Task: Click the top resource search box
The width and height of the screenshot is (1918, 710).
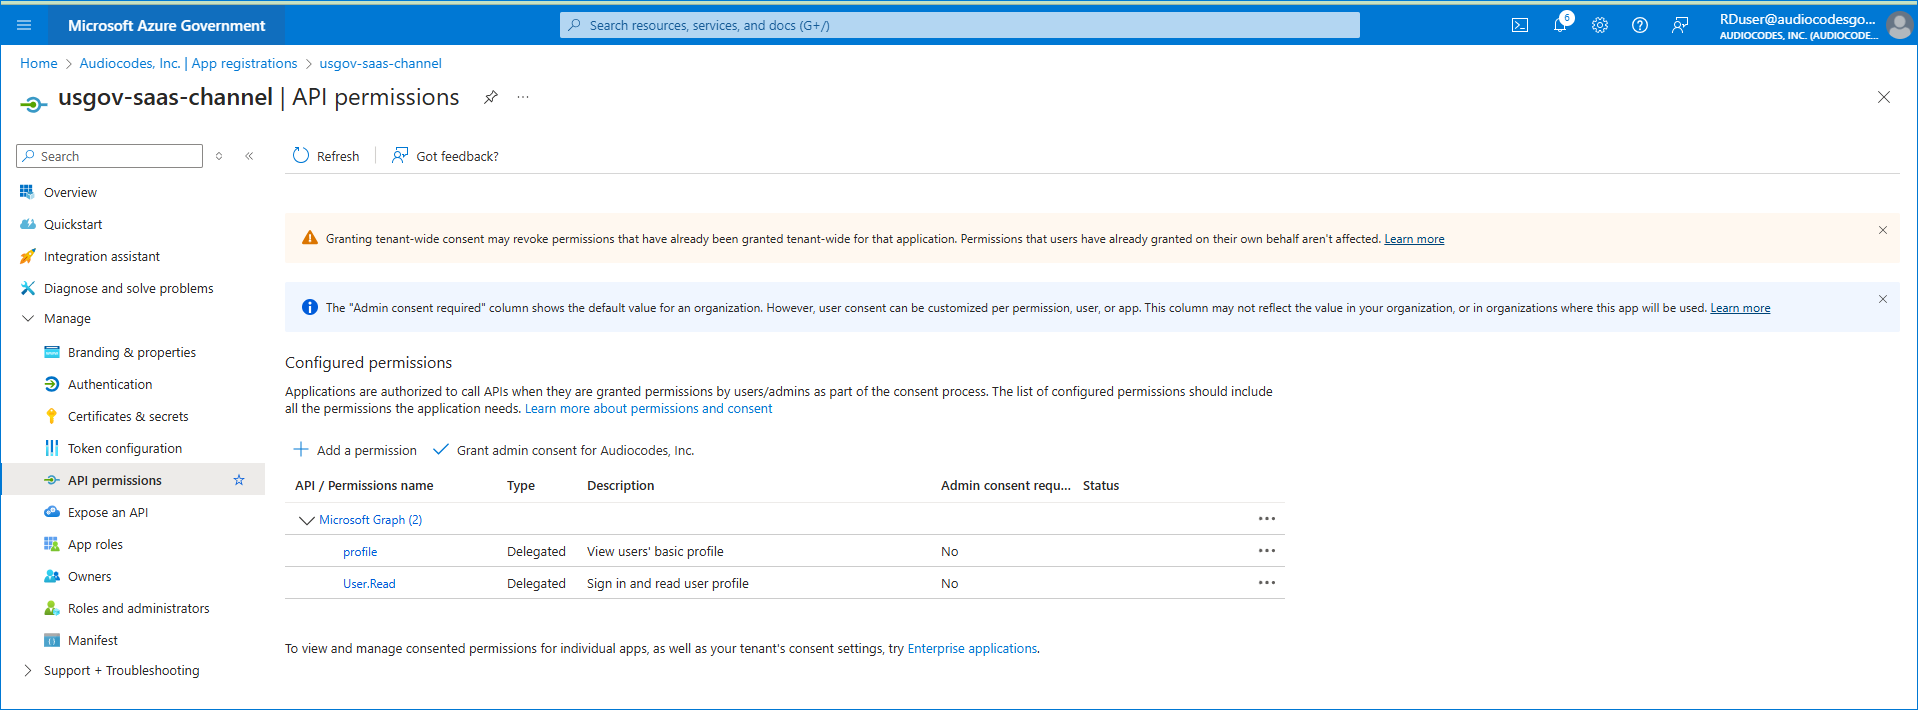Action: pos(960,25)
